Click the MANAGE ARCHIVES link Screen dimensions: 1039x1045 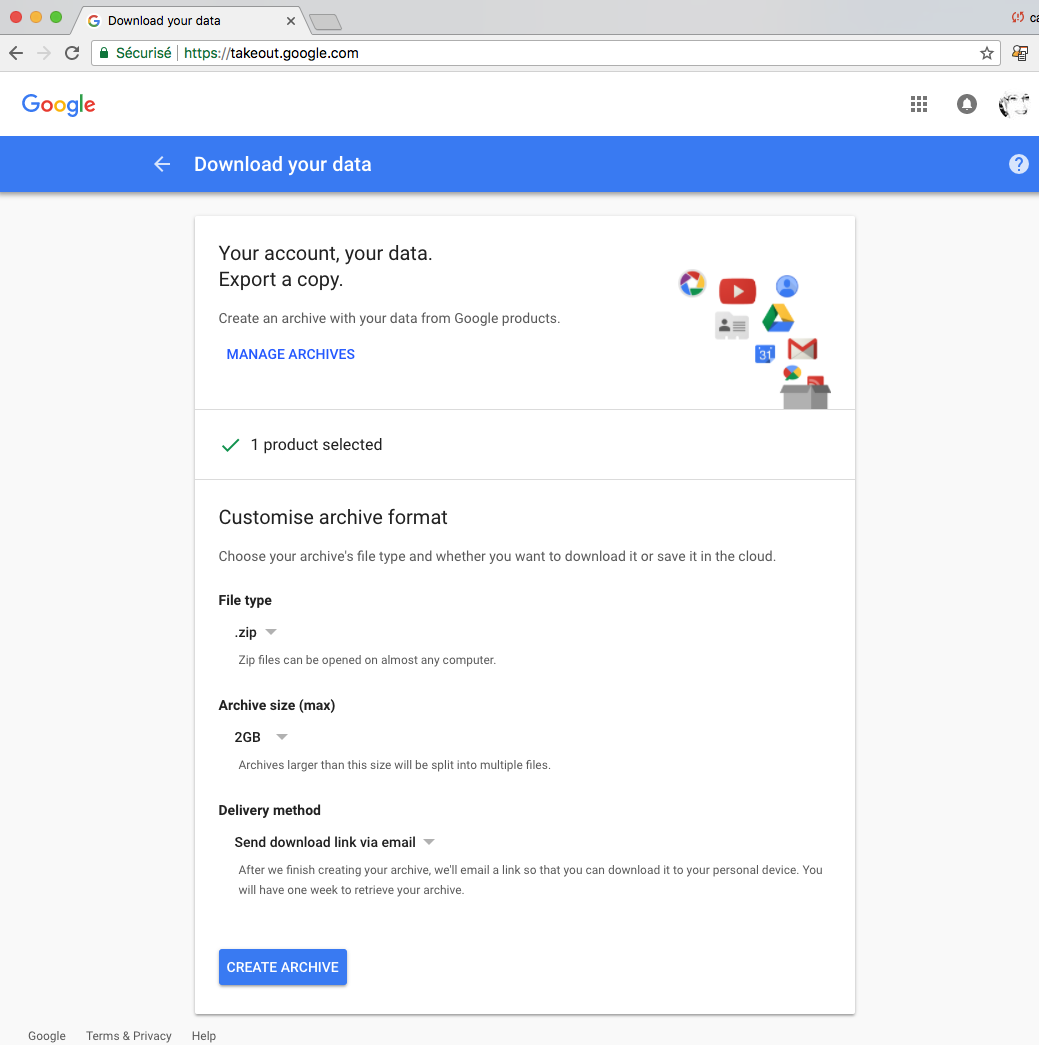(291, 355)
